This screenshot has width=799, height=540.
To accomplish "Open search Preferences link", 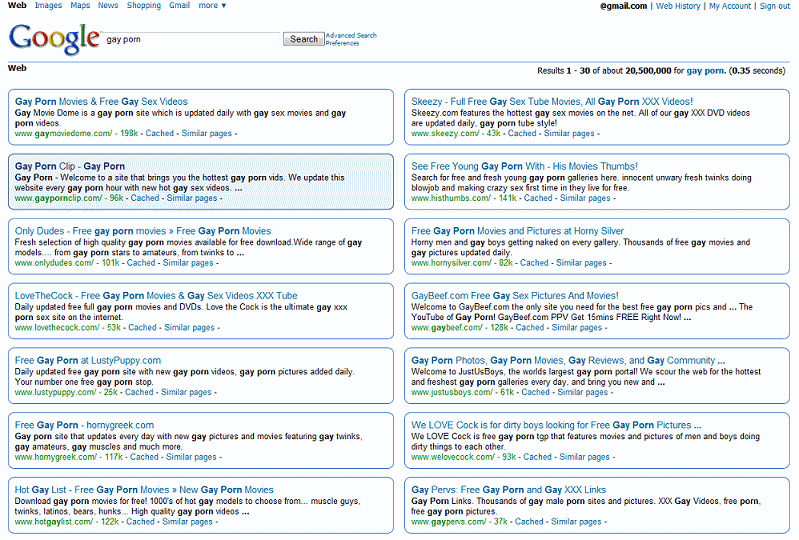I will (342, 43).
